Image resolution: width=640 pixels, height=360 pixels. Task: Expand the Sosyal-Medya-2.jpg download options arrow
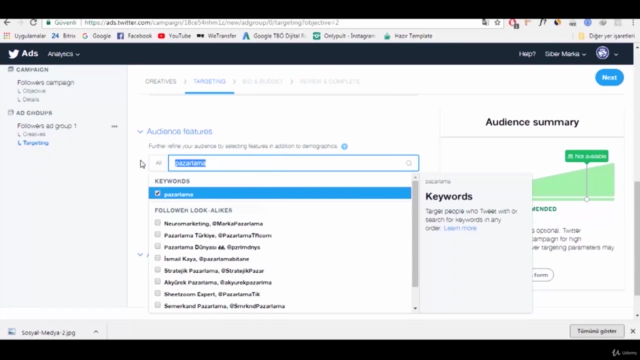click(96, 332)
